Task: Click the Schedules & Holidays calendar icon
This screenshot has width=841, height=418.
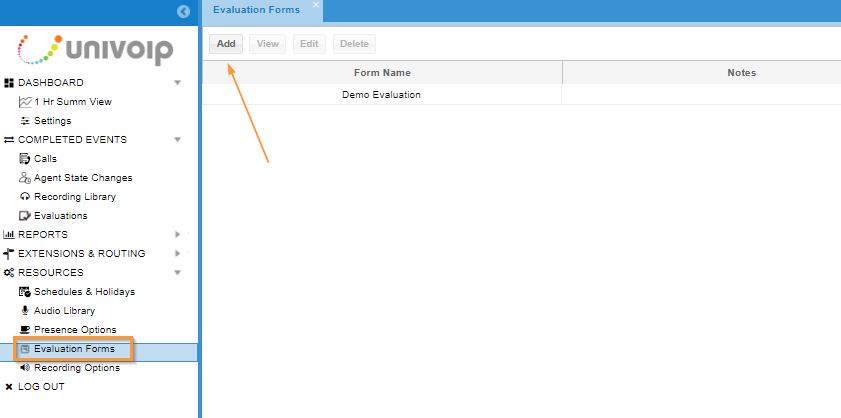Action: tap(25, 292)
